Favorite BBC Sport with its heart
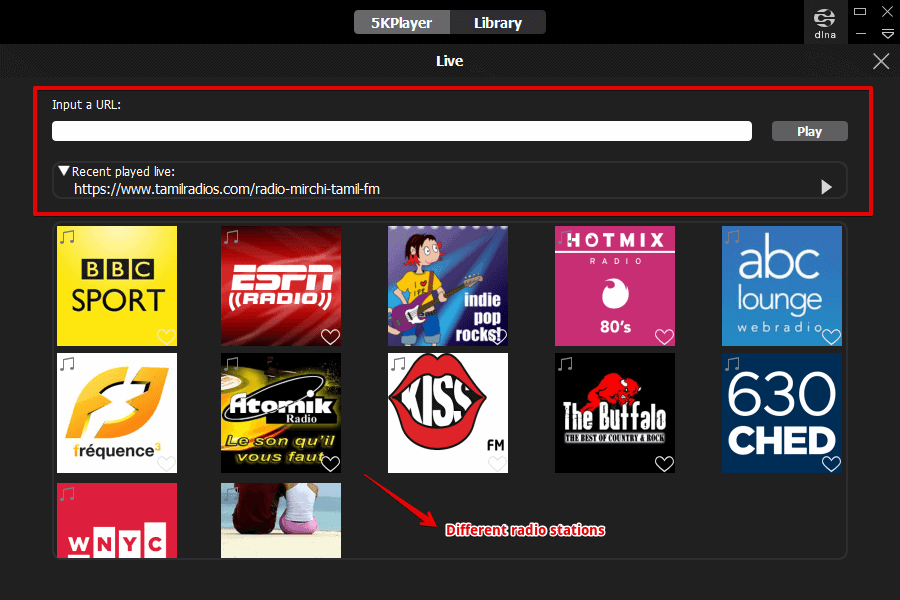 tap(166, 336)
